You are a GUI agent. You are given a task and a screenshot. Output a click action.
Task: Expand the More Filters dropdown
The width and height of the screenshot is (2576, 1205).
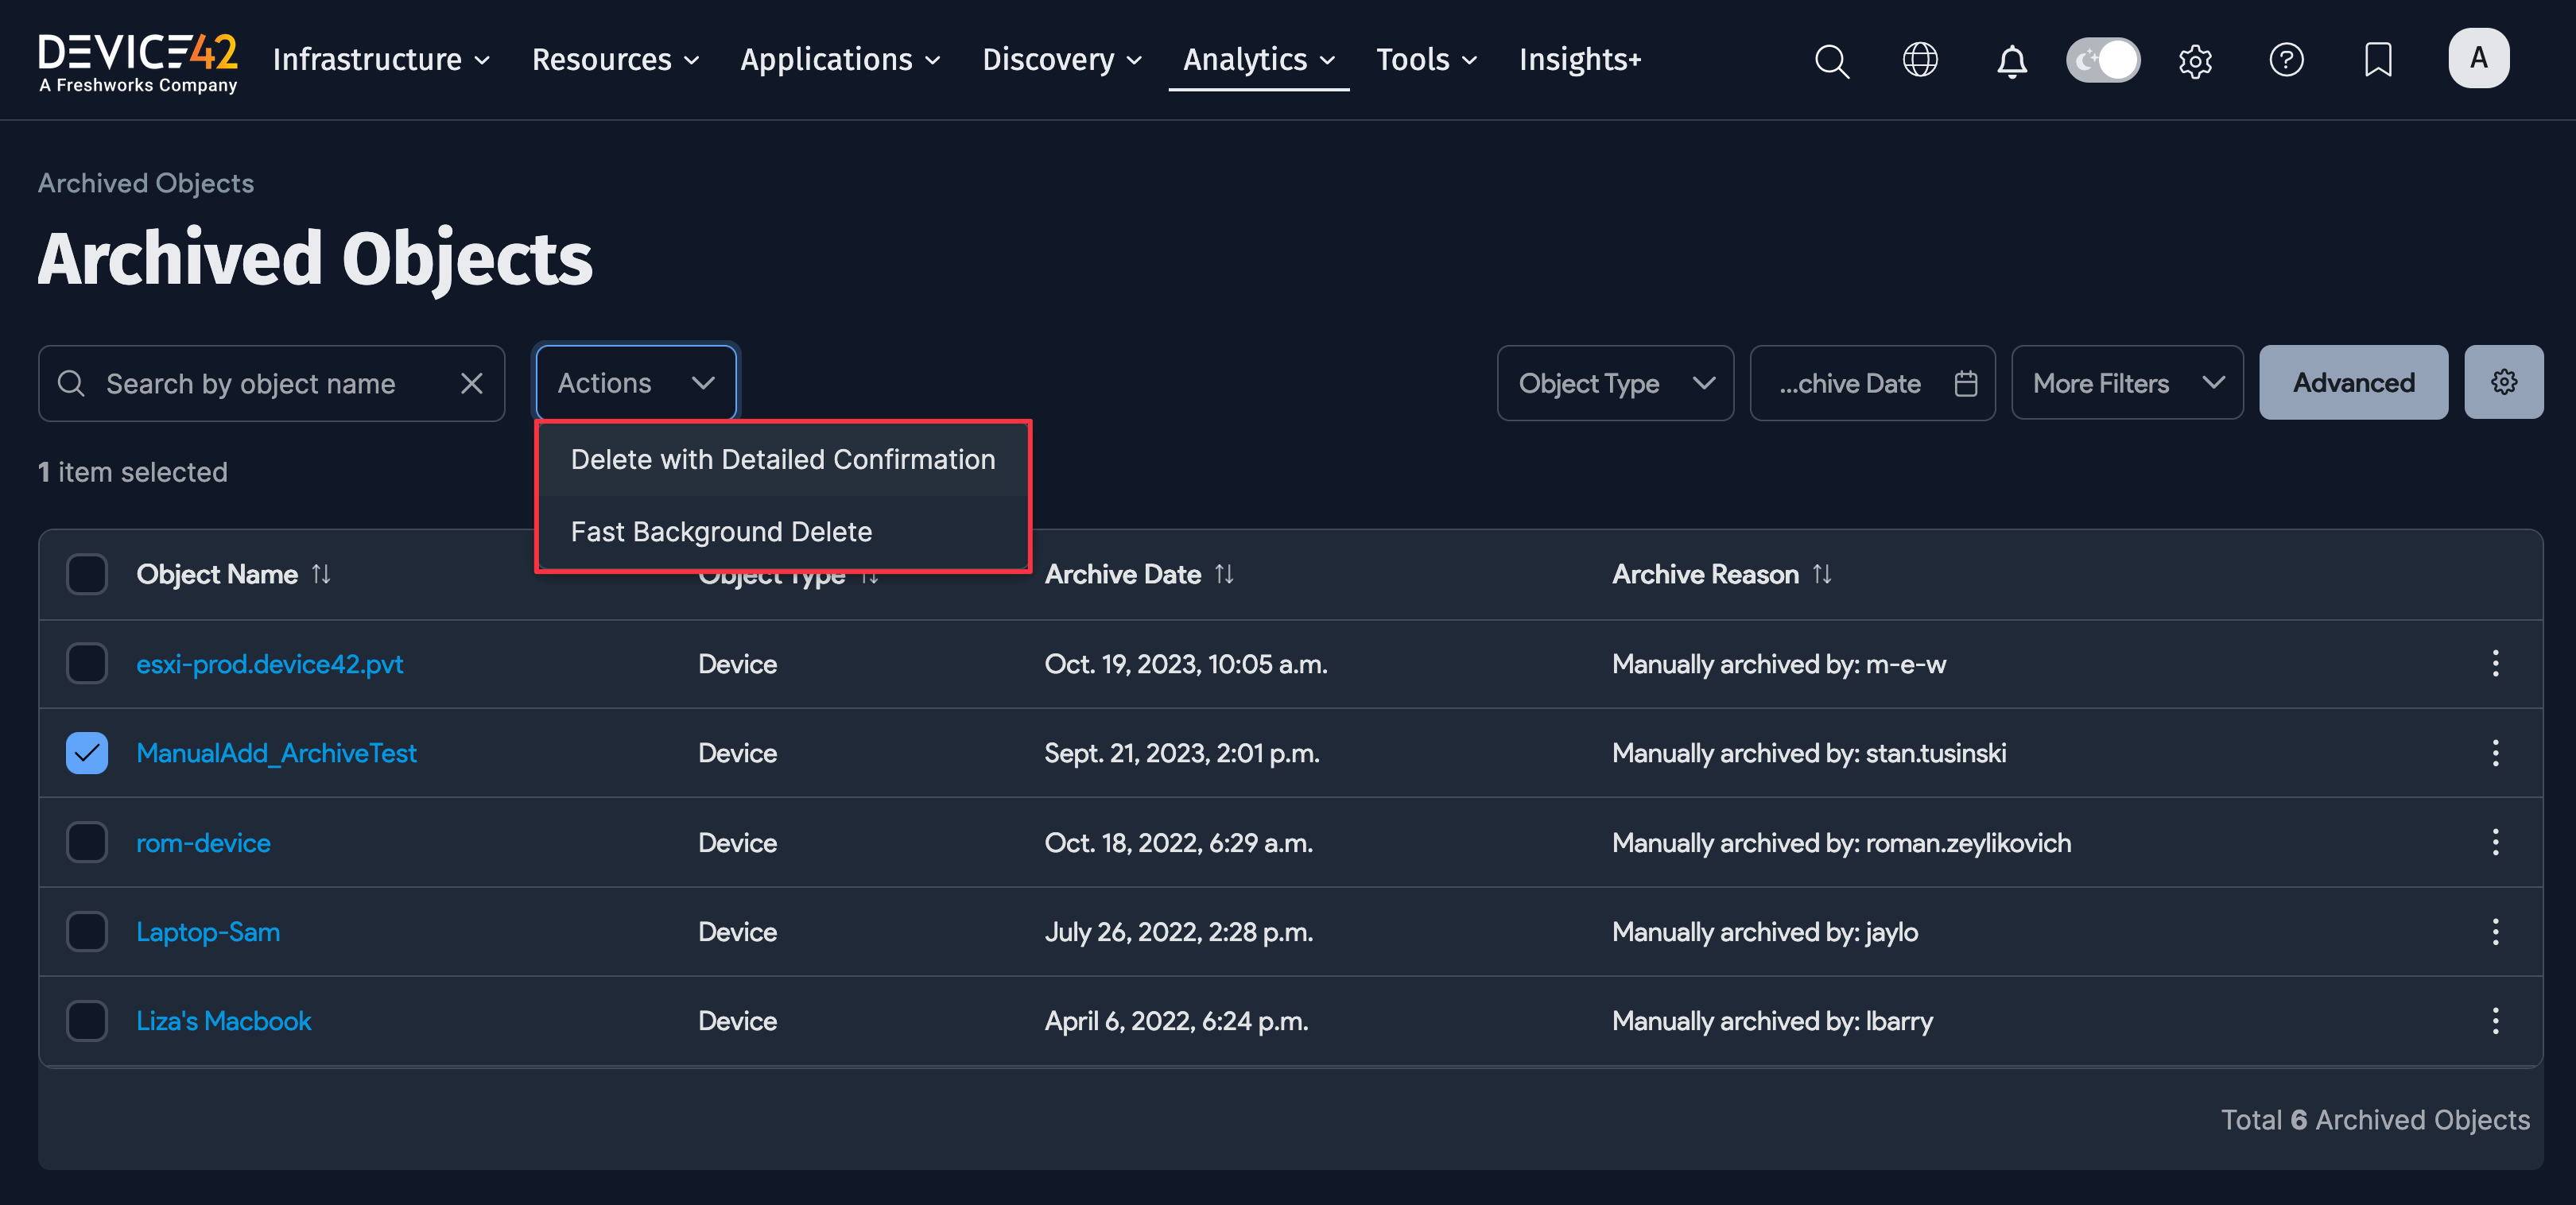pos(2126,383)
